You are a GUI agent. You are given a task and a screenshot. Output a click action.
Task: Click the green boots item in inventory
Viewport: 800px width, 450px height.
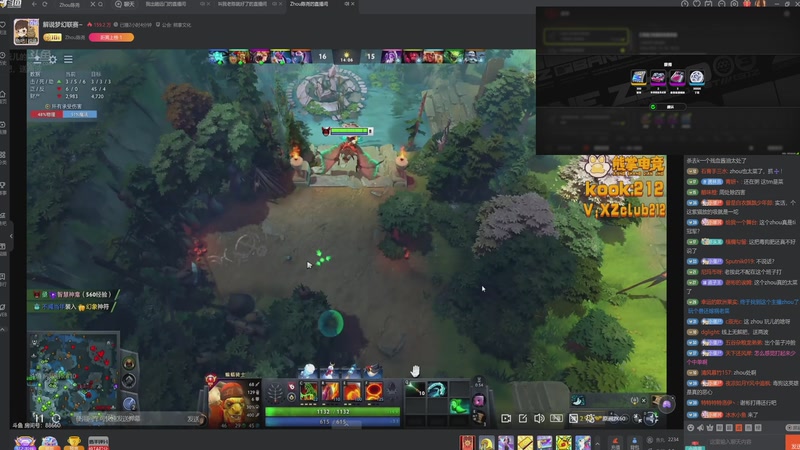tap(459, 406)
